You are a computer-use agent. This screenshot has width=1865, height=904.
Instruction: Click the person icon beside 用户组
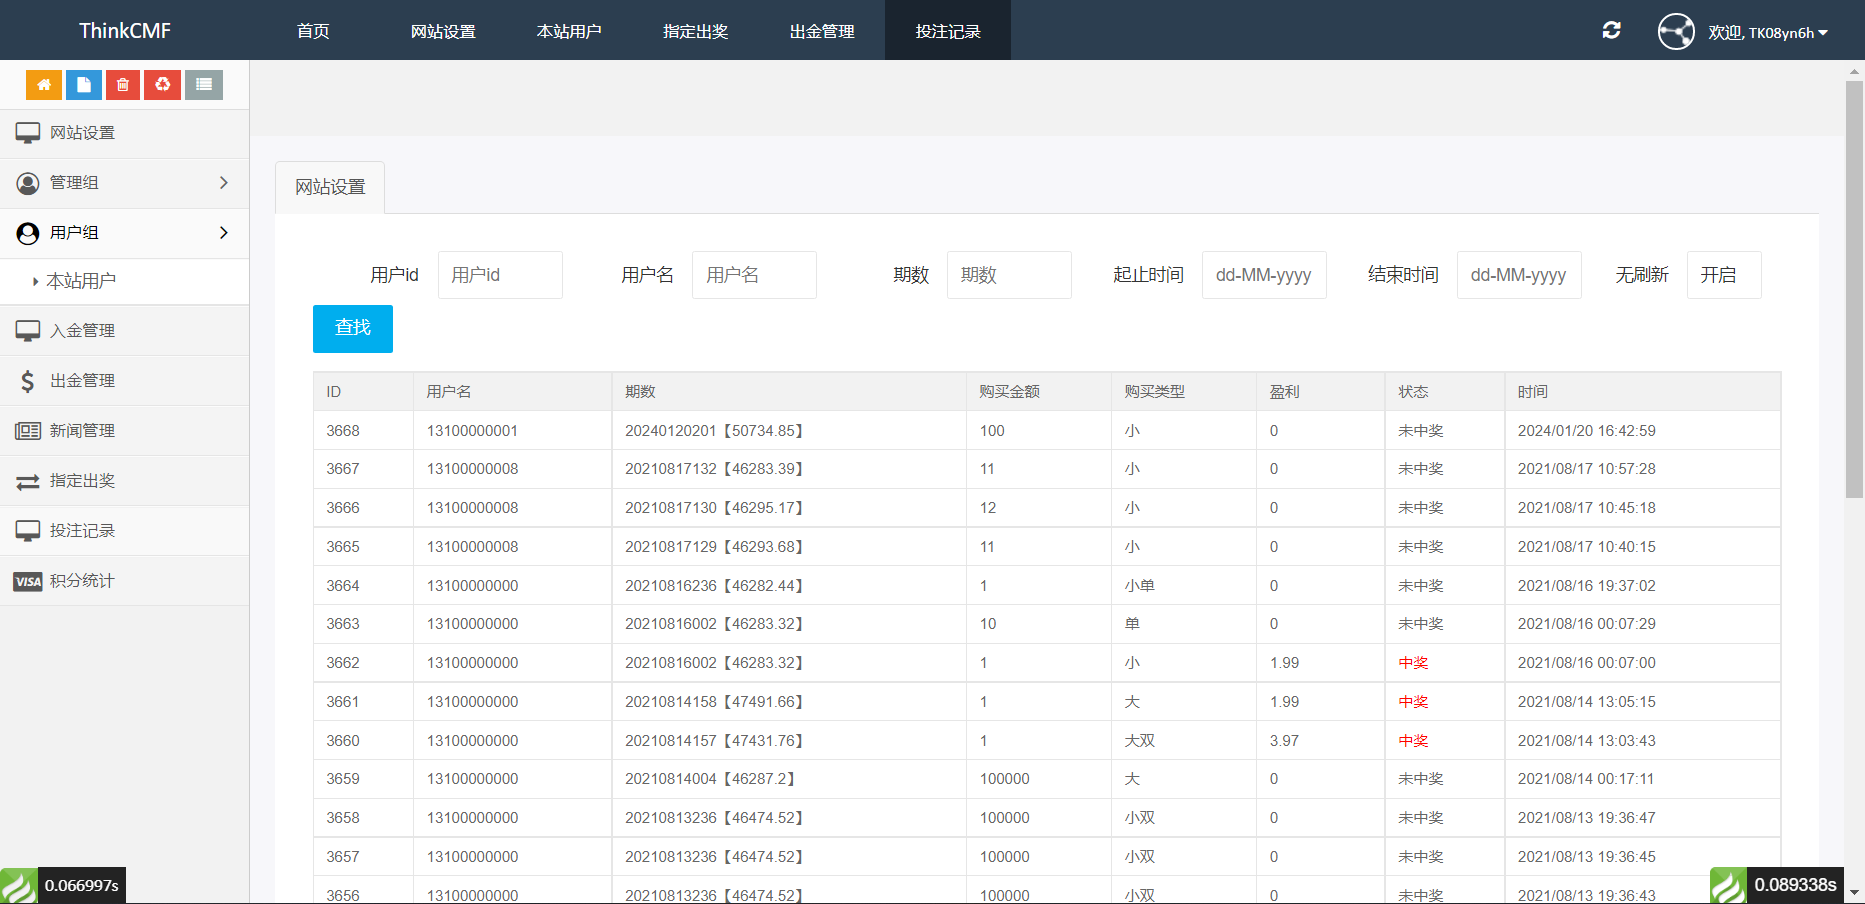coord(28,233)
